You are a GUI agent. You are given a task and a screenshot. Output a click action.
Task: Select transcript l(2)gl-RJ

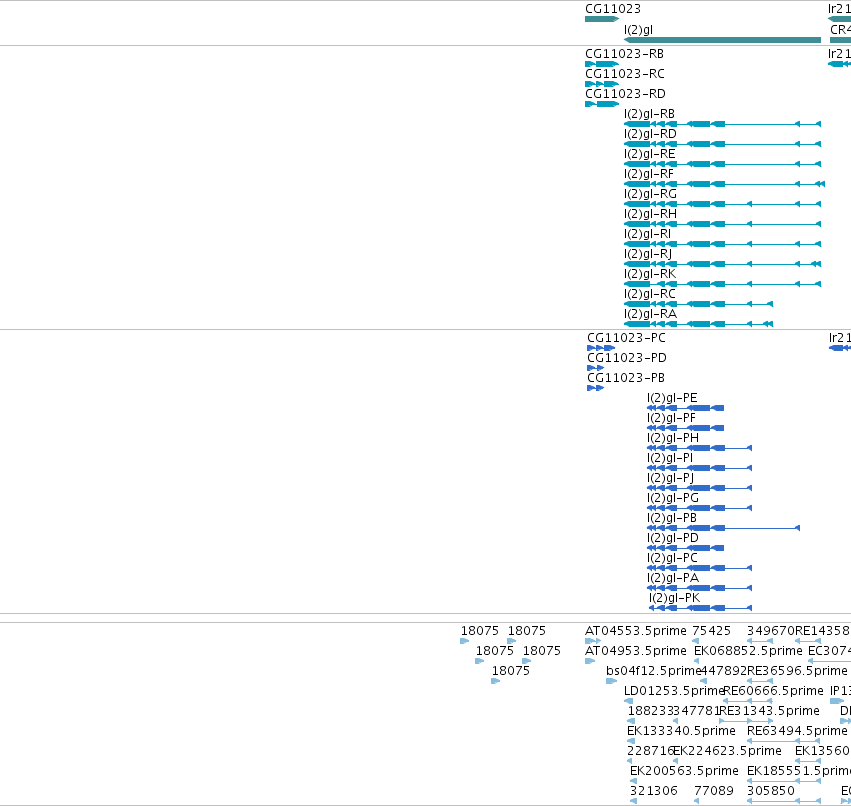pyautogui.click(x=722, y=264)
